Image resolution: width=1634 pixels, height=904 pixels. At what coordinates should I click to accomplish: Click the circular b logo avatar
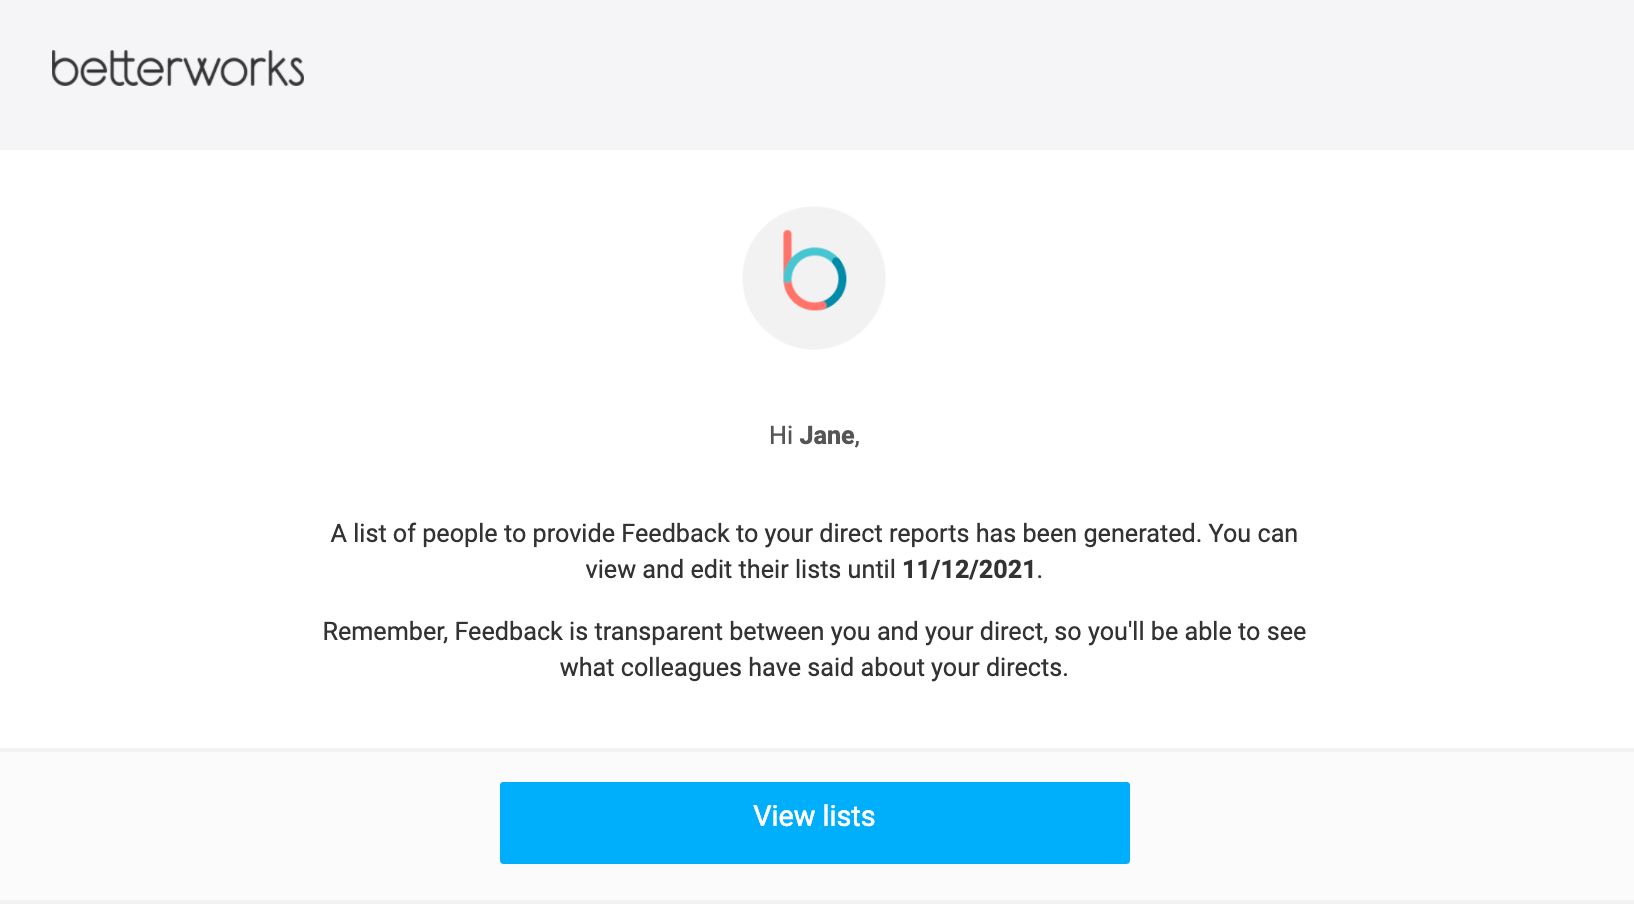click(x=814, y=278)
